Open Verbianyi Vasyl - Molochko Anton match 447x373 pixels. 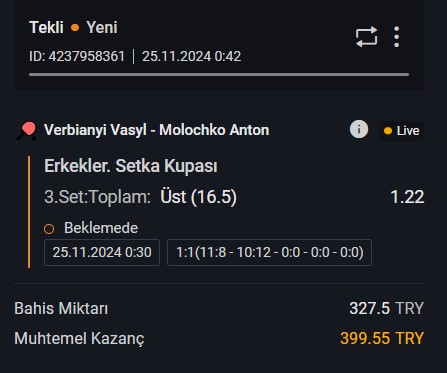[157, 130]
